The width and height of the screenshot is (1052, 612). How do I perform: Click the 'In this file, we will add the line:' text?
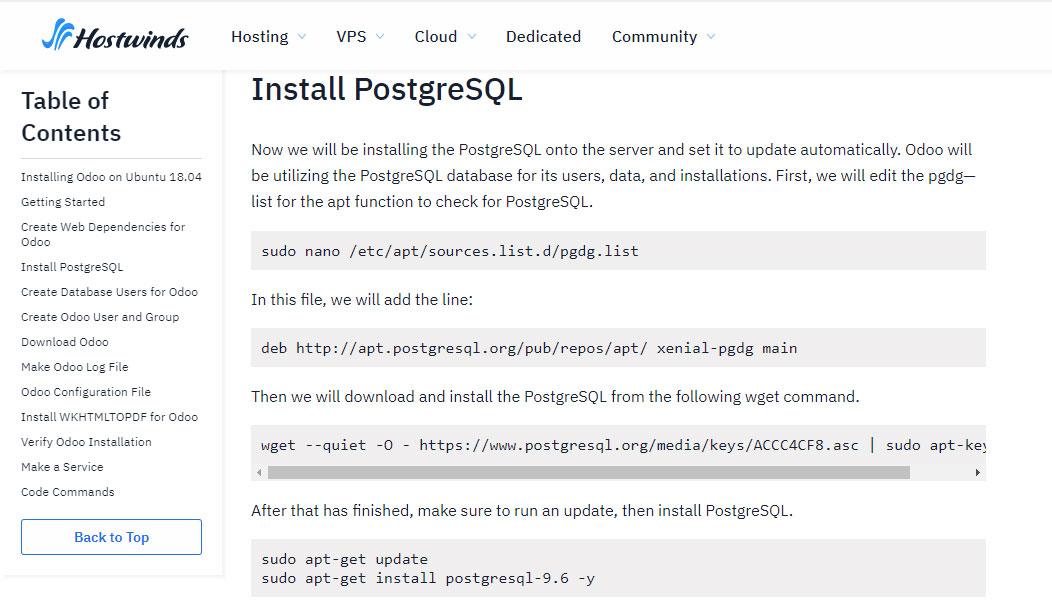362,299
